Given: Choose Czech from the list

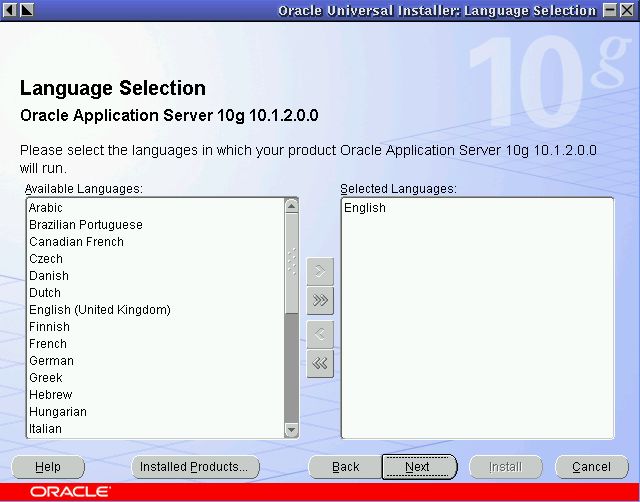Looking at the screenshot, I should pyautogui.click(x=156, y=259).
